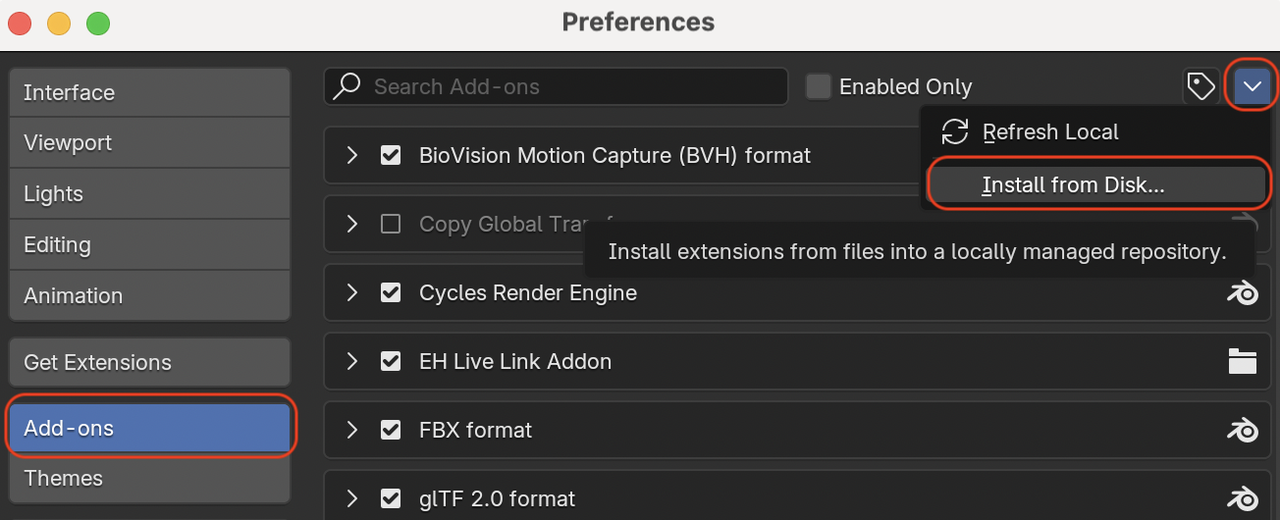The image size is (1280, 520).
Task: Click the tag filter icon
Action: [x=1200, y=87]
